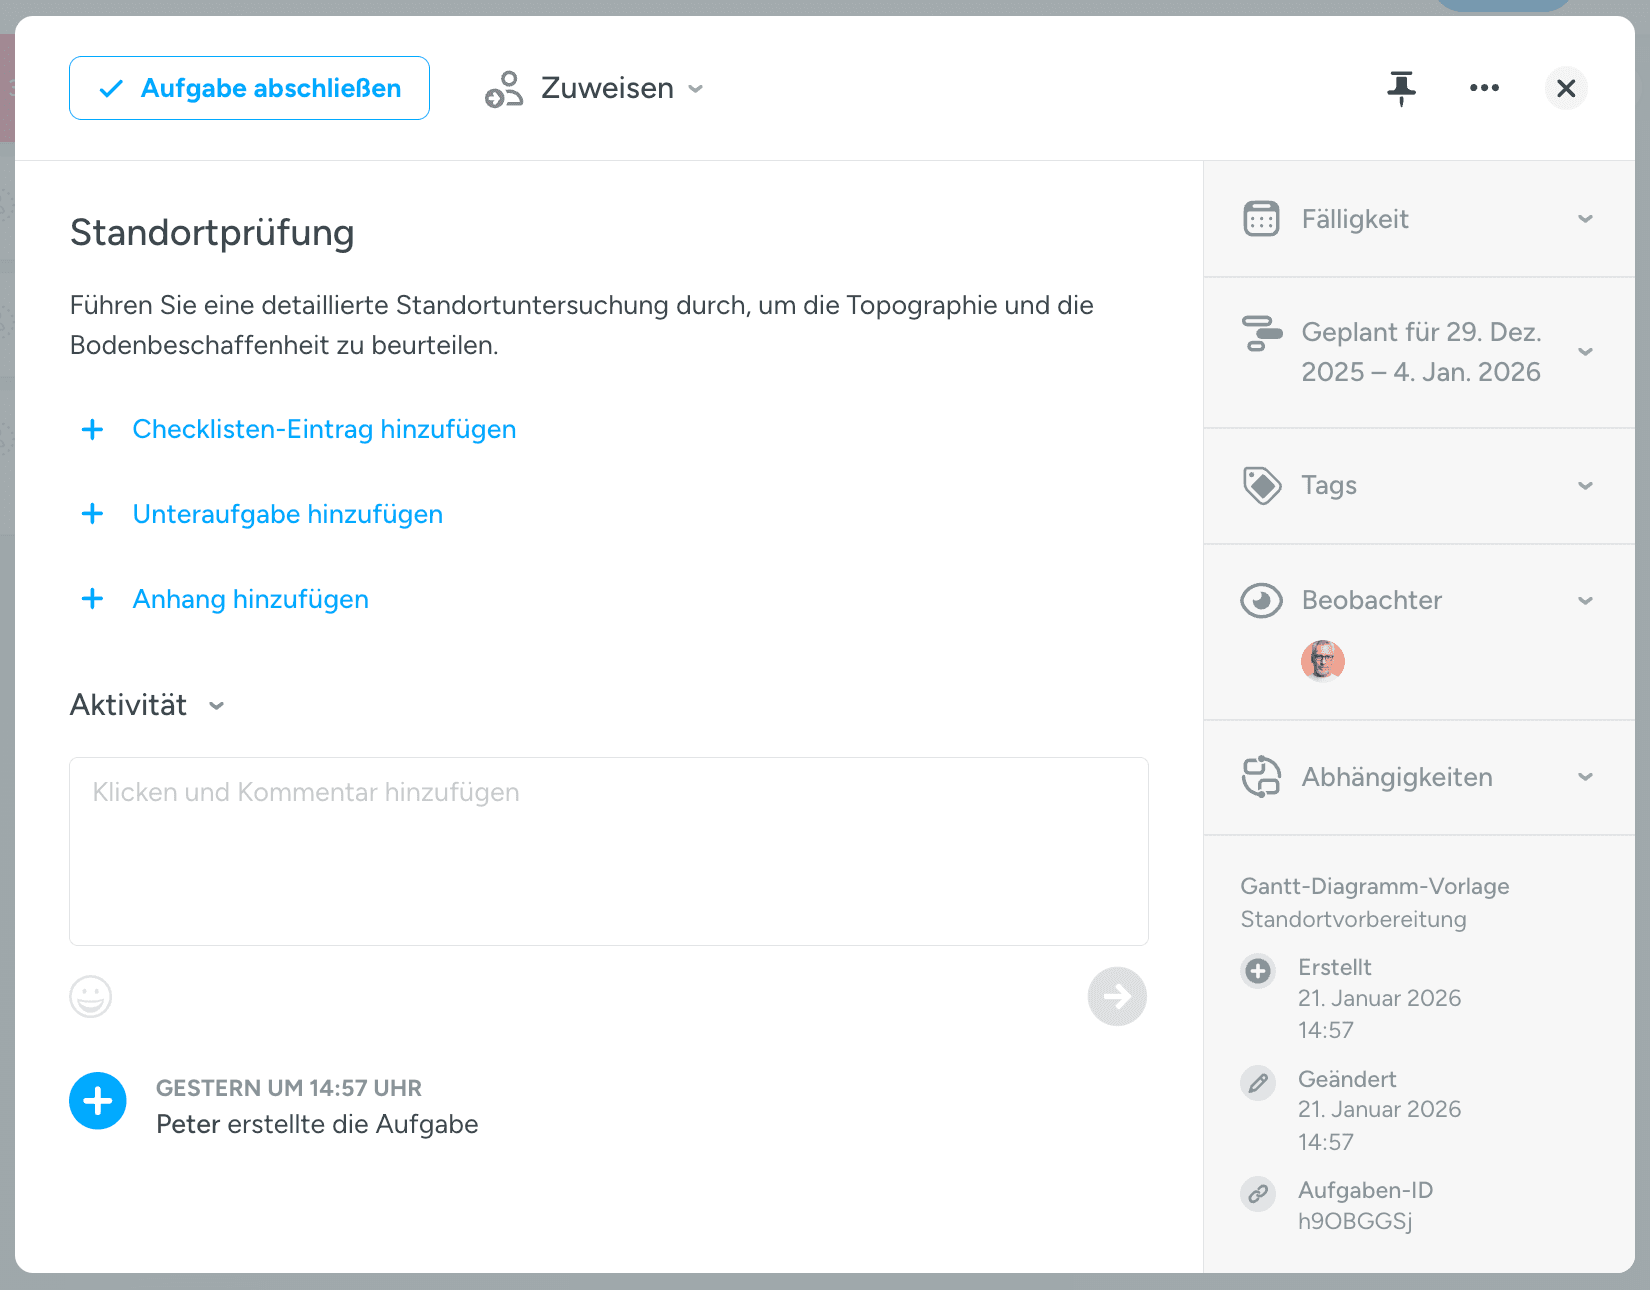Expand the Fälligkeit section chevron
Screen dimensions: 1650x1290
click(x=1585, y=218)
